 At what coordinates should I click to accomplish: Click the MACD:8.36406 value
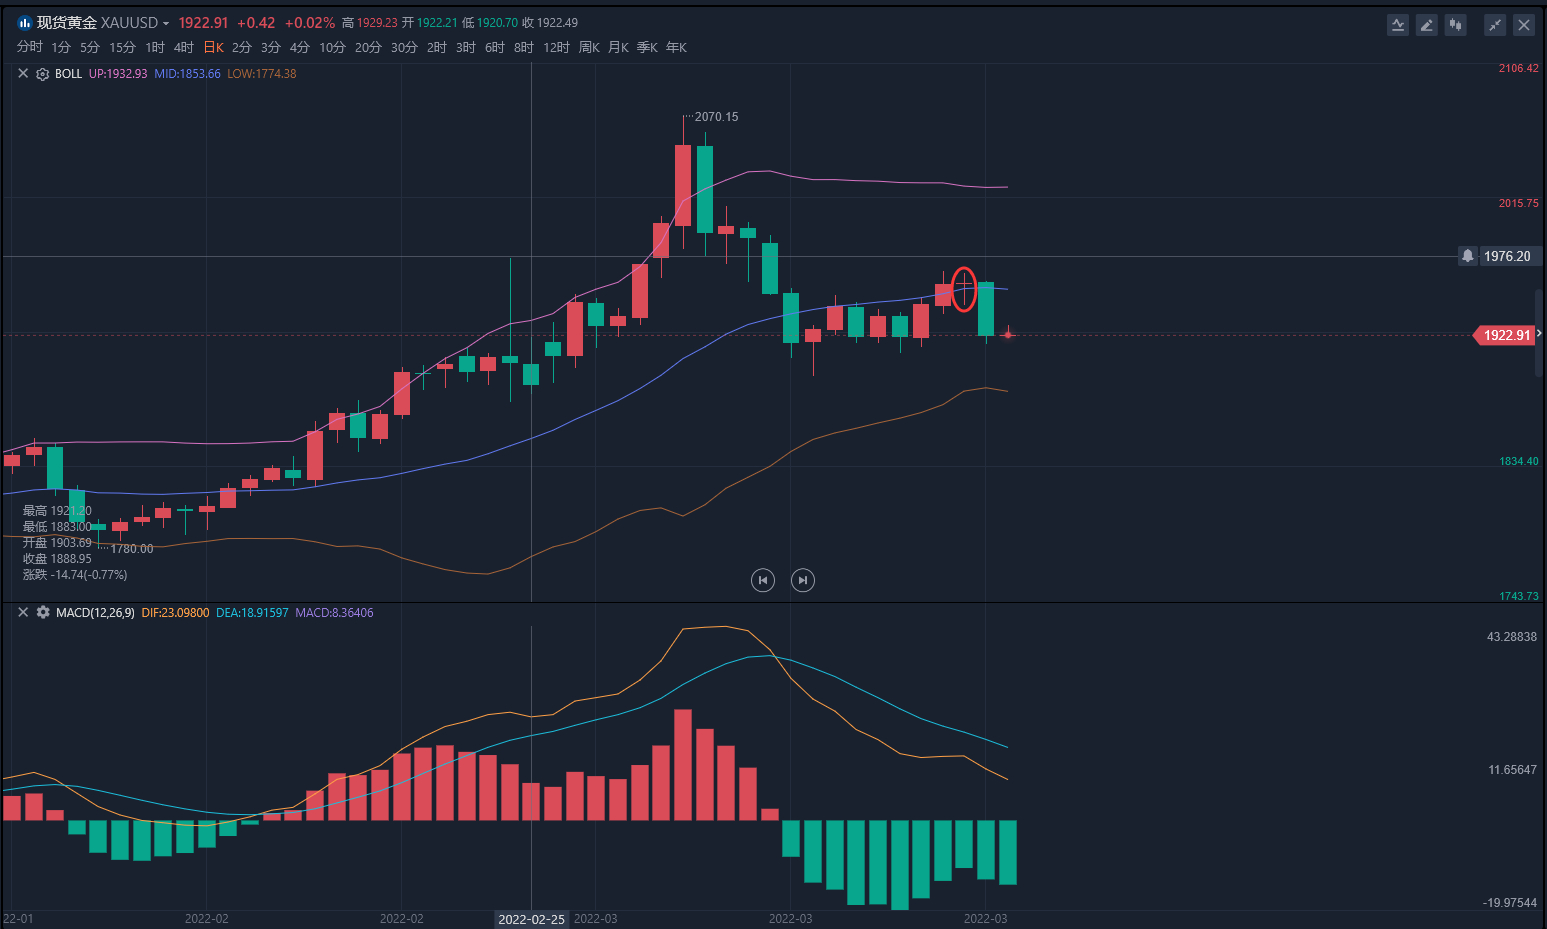coord(334,612)
